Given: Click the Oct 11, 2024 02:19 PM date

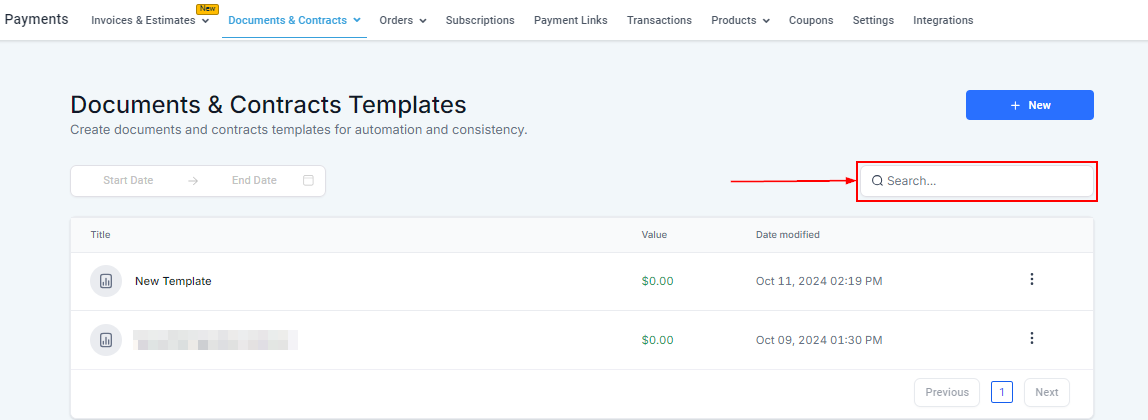Looking at the screenshot, I should coord(819,281).
